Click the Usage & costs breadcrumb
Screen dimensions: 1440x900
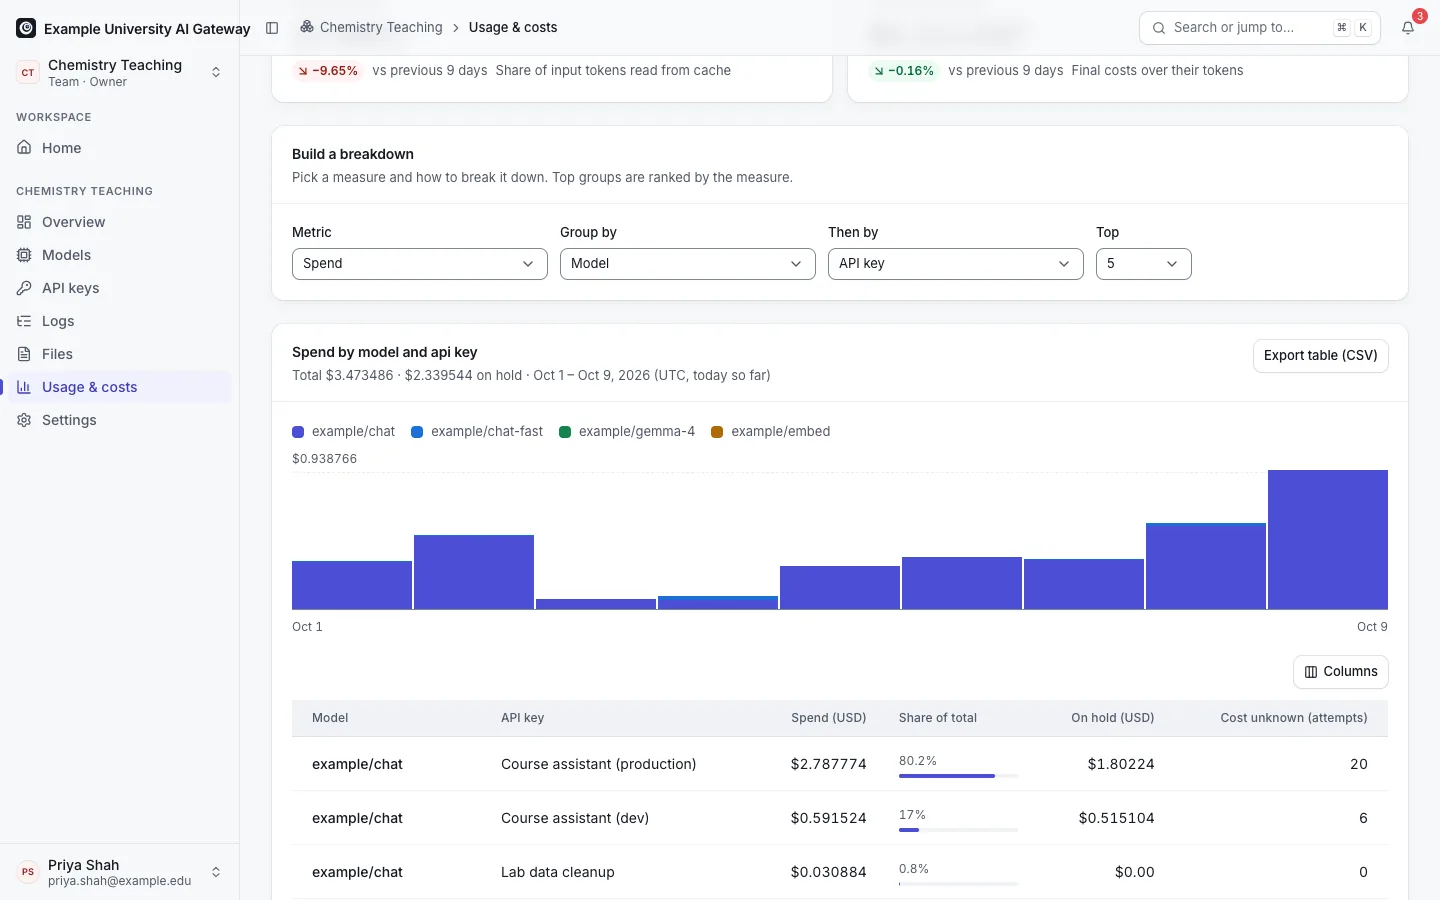tap(513, 27)
